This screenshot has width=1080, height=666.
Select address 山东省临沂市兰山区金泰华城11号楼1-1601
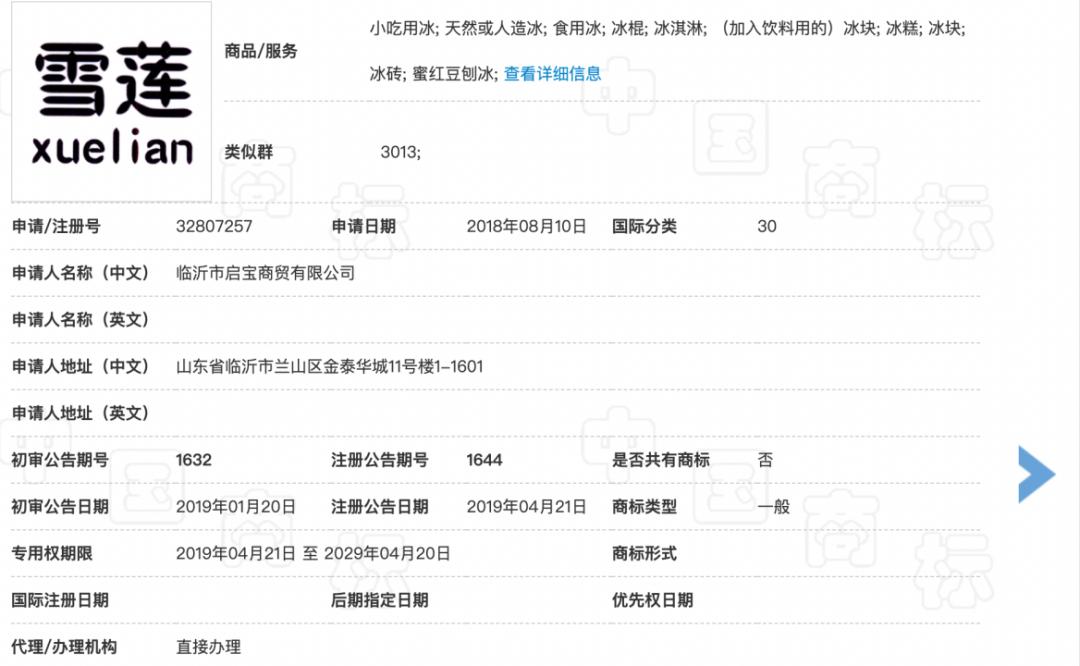tap(329, 366)
